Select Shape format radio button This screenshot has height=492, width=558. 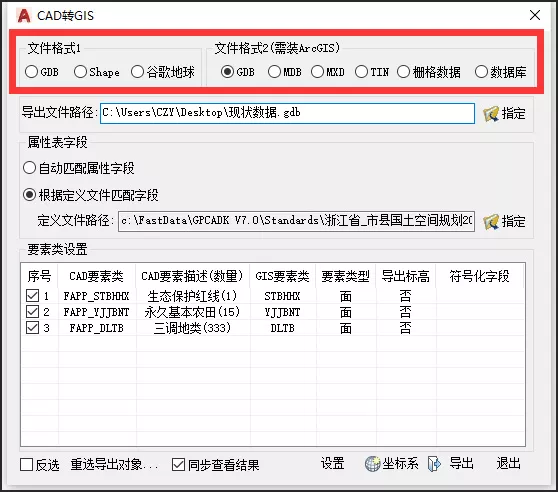tap(80, 72)
